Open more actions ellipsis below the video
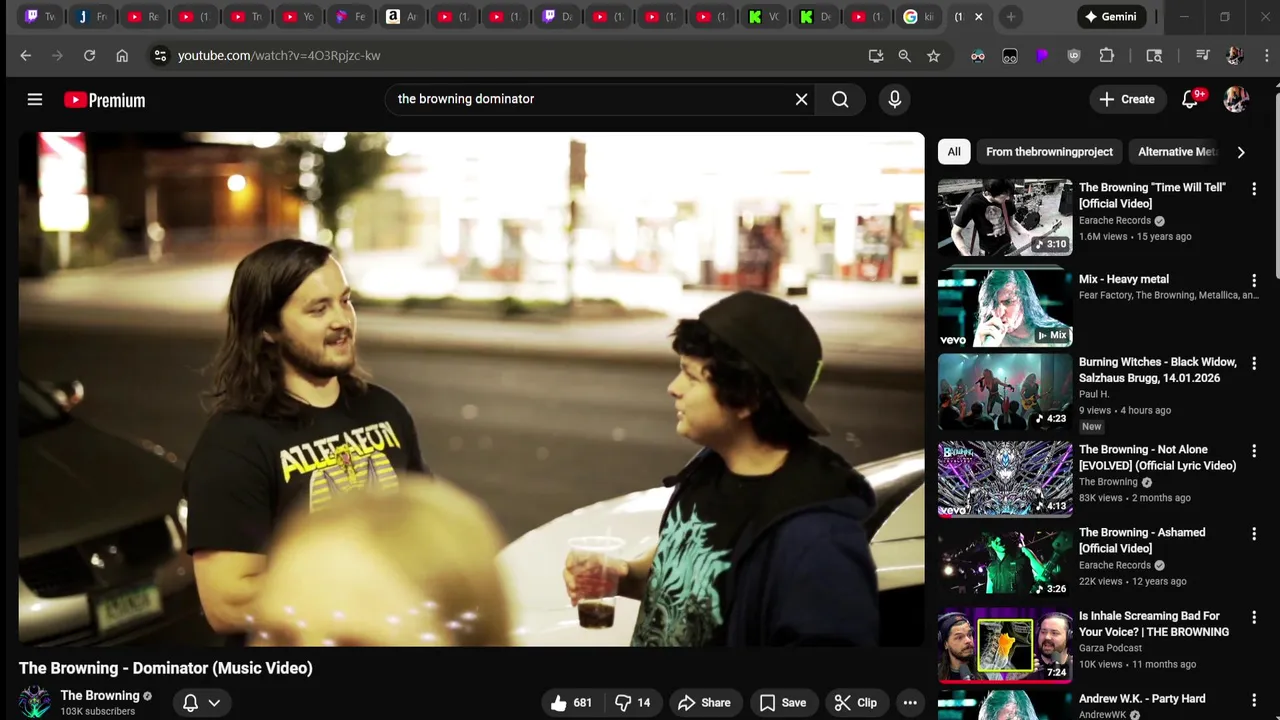Viewport: 1280px width, 720px height. click(x=910, y=703)
